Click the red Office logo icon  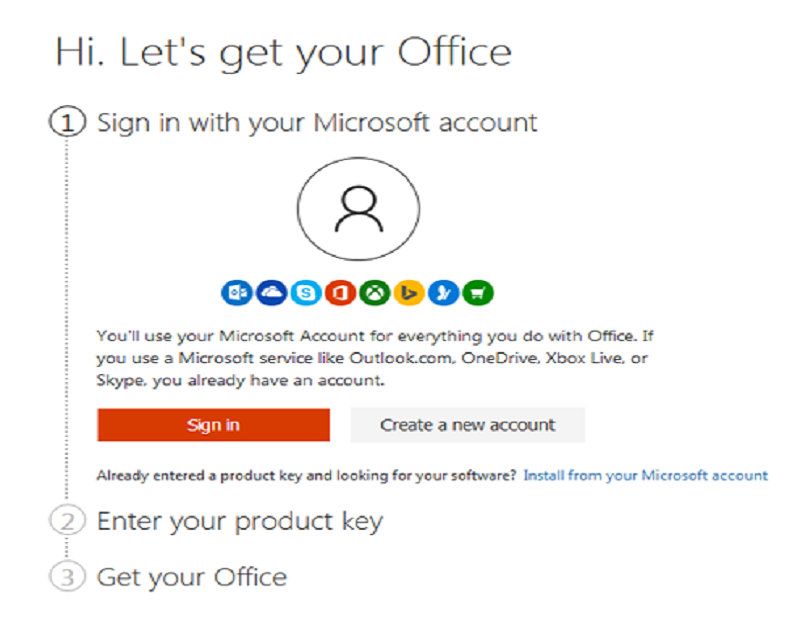(x=340, y=293)
